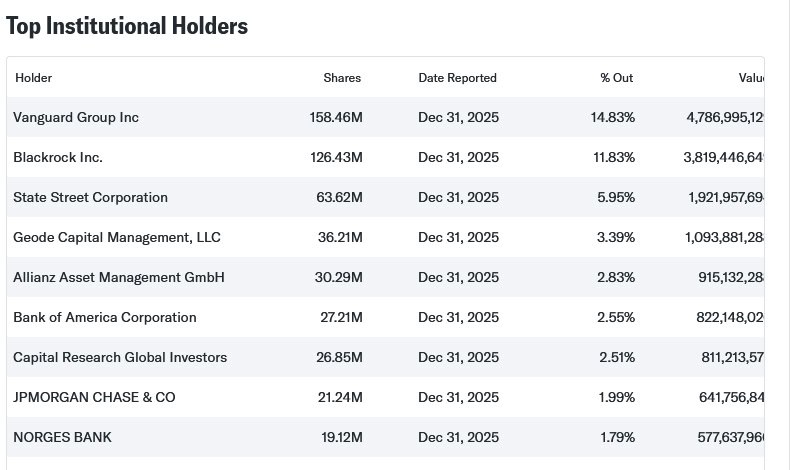This screenshot has width=792, height=470.
Task: Click the Holder column header
Action: tap(33, 78)
